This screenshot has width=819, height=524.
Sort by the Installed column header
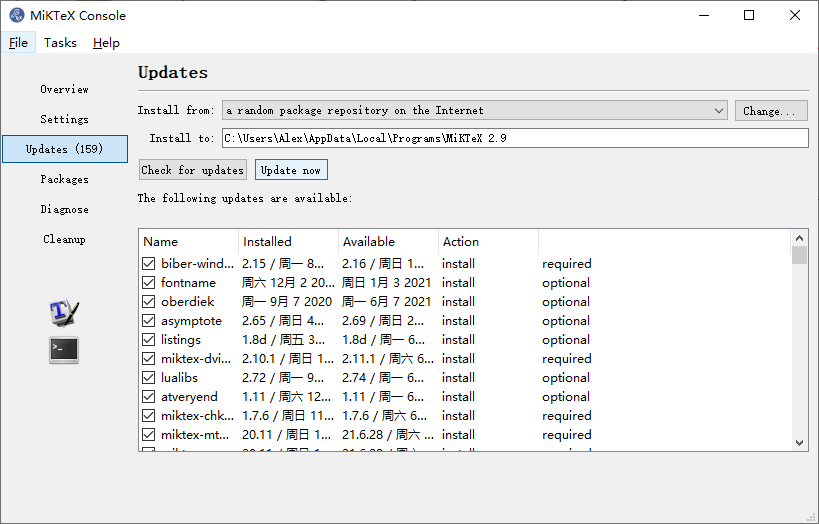(x=288, y=241)
